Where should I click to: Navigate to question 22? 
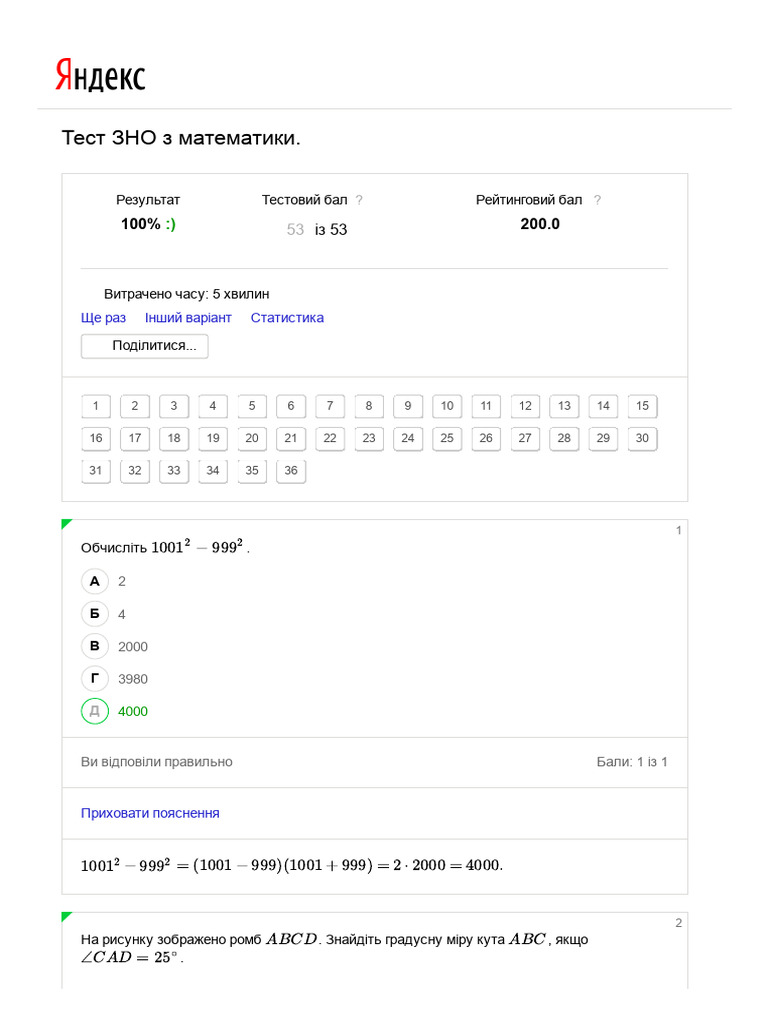[x=330, y=438]
